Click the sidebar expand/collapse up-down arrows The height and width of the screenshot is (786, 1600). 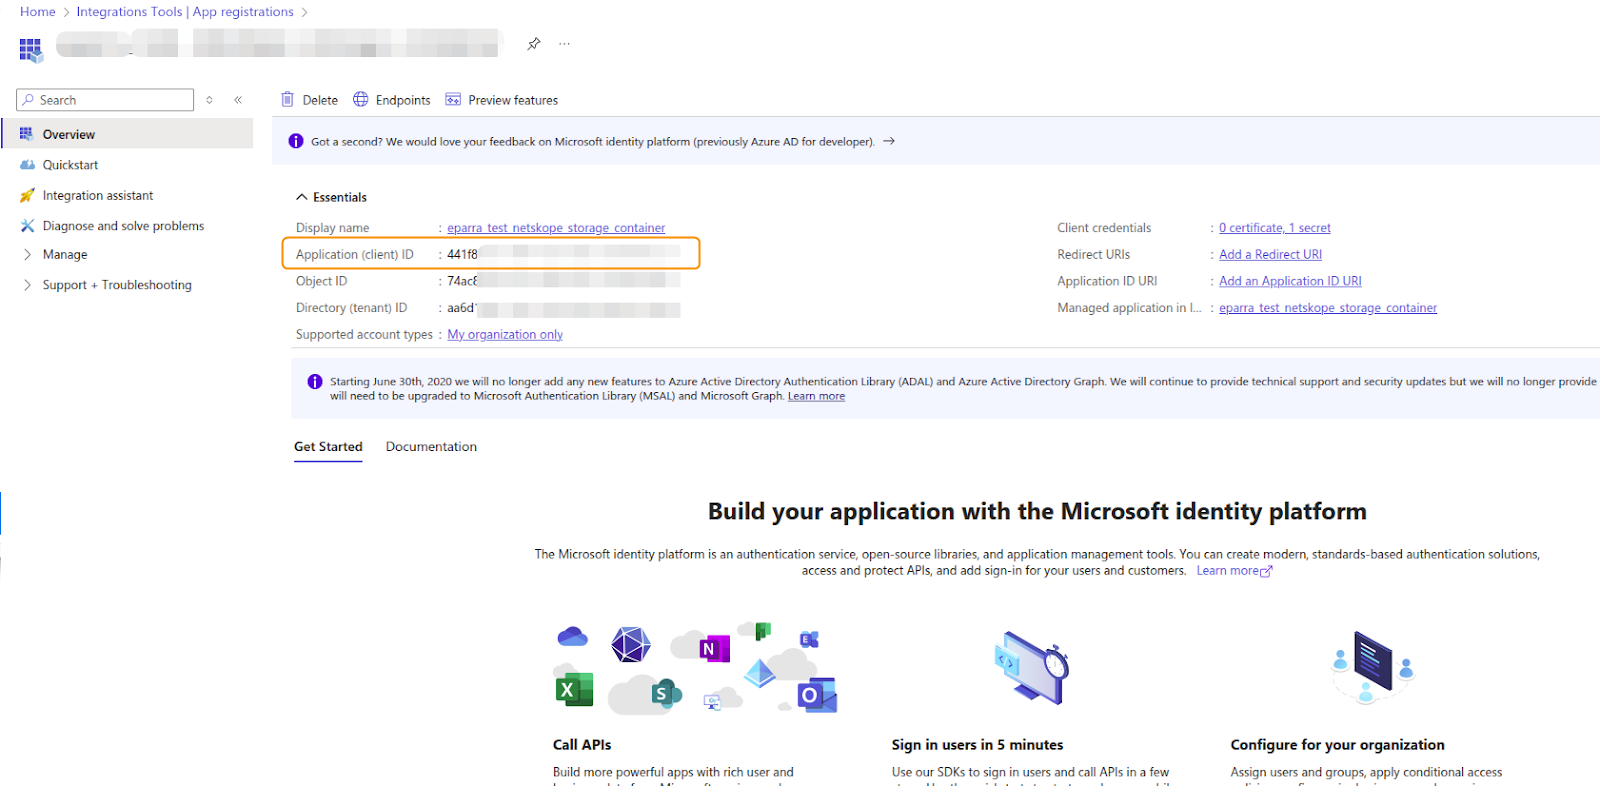209,100
